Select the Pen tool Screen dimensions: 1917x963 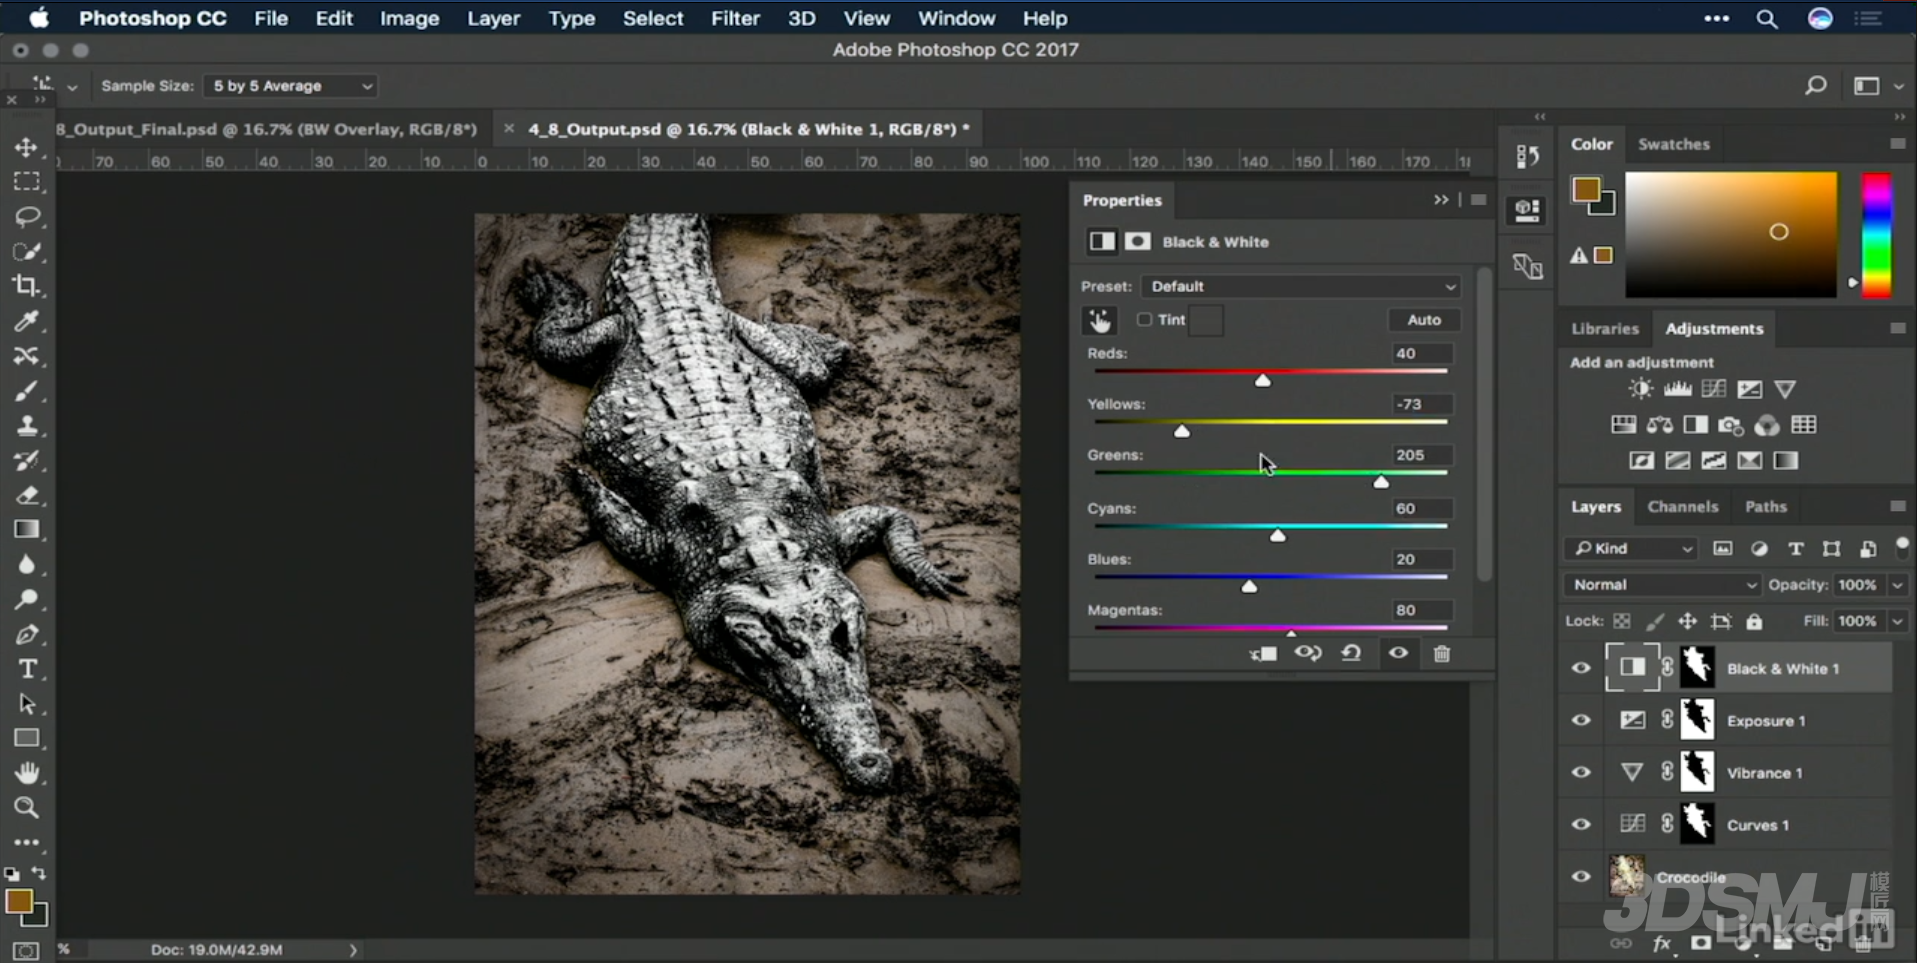pos(27,634)
